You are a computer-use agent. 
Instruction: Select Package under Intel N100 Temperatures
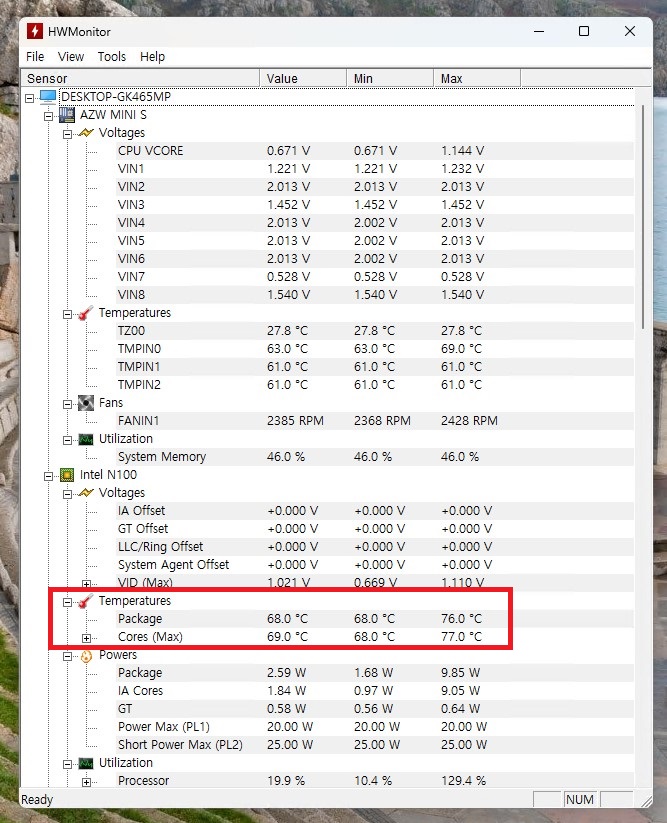coord(375,619)
